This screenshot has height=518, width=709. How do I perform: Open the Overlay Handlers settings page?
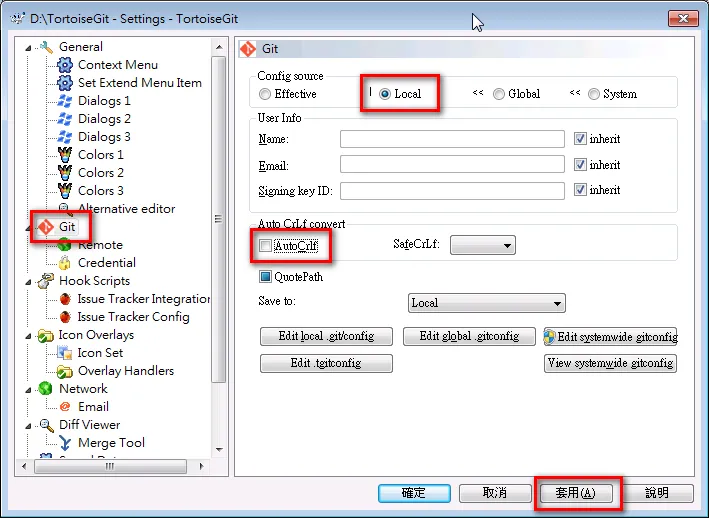click(x=126, y=371)
